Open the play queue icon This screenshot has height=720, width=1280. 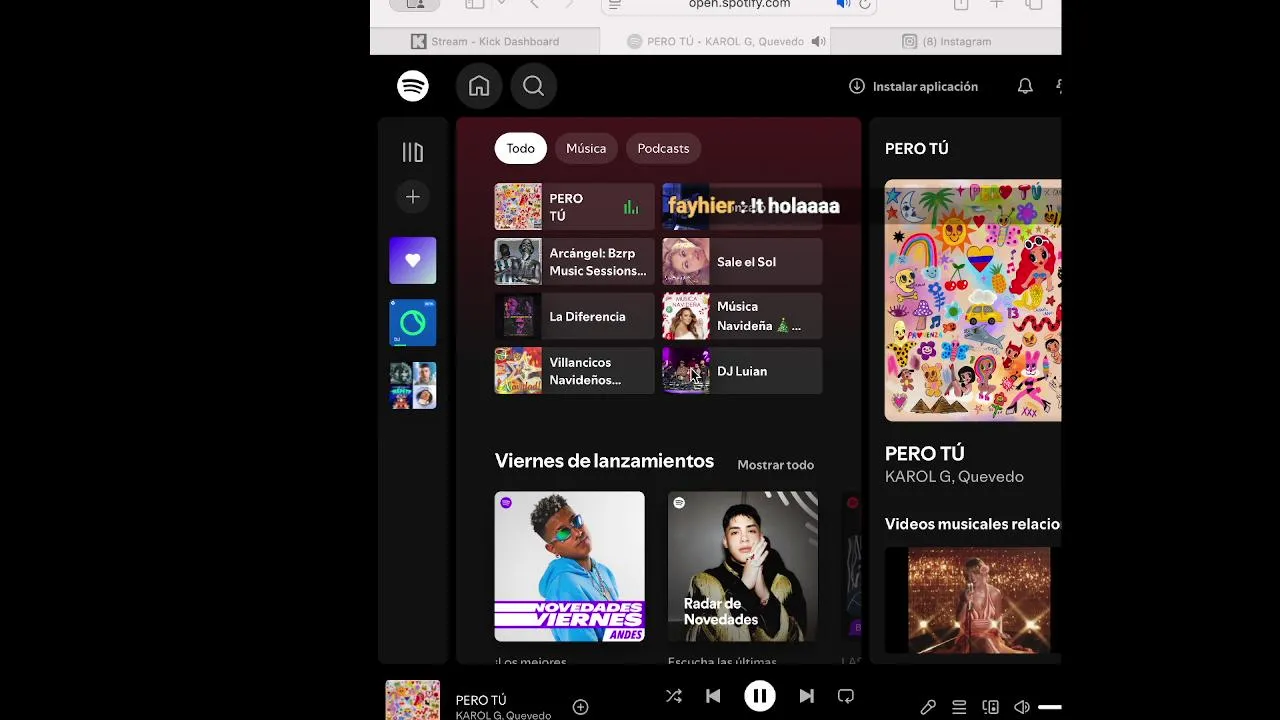959,707
